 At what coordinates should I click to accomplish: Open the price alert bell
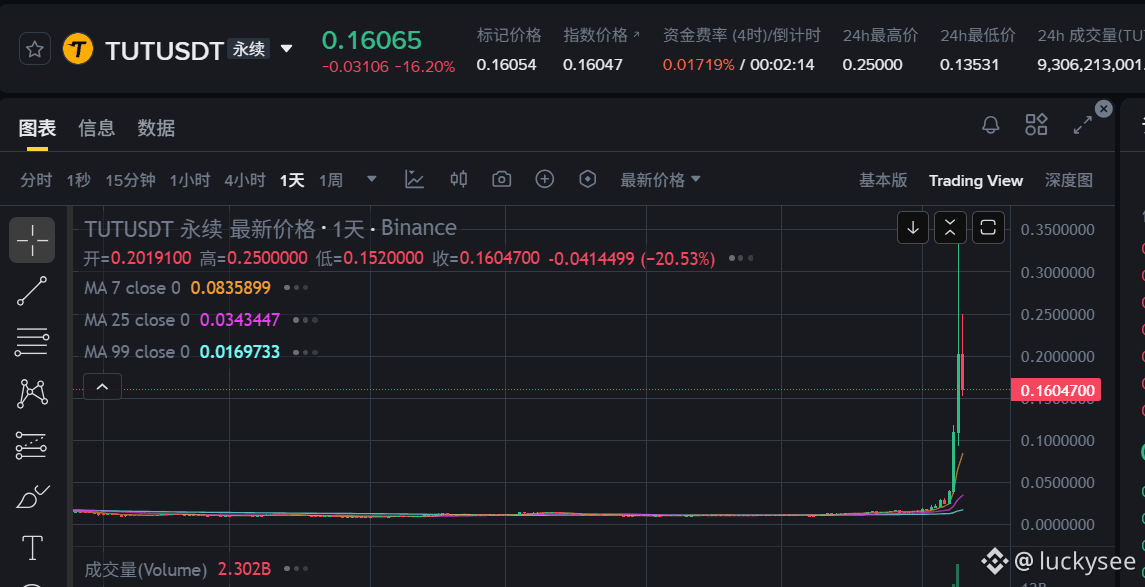click(x=991, y=125)
